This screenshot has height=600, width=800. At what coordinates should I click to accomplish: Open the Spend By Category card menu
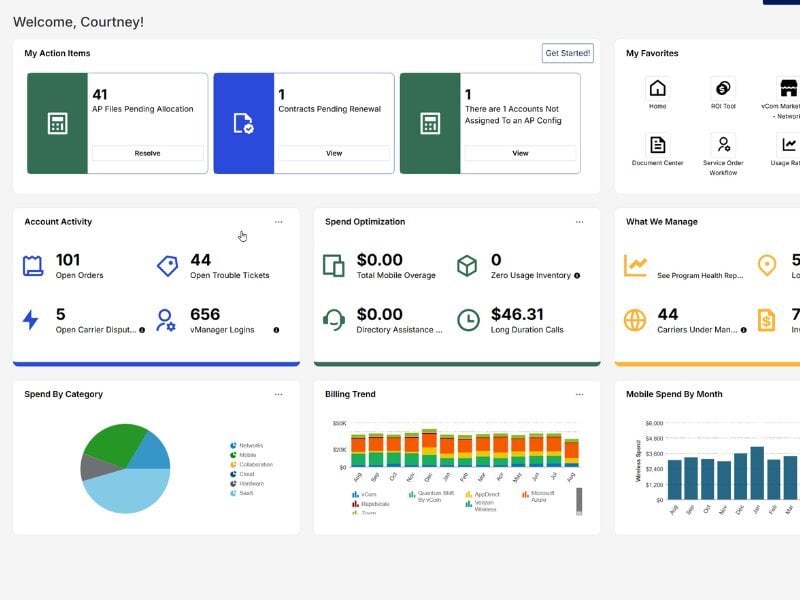280,394
